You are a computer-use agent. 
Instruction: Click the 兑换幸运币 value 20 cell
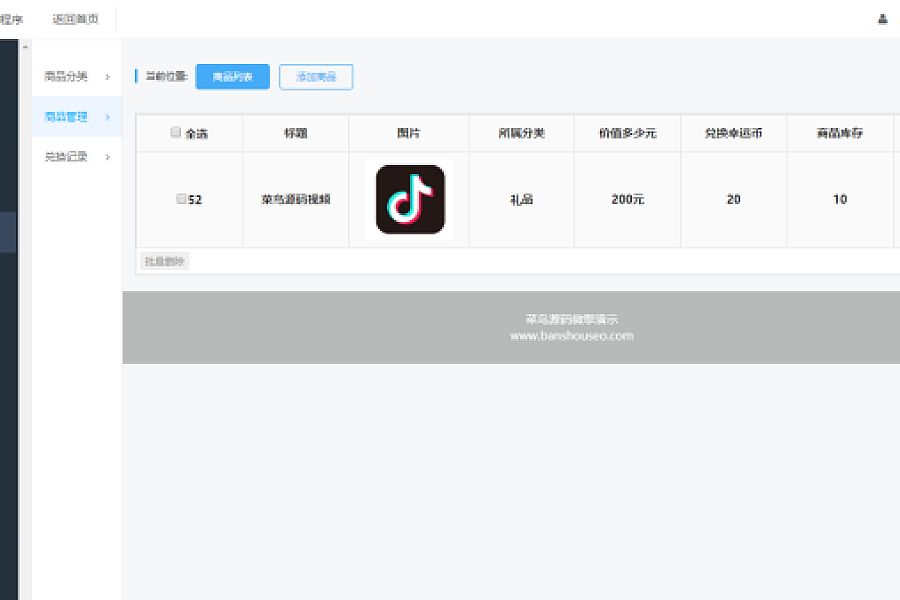coord(734,199)
